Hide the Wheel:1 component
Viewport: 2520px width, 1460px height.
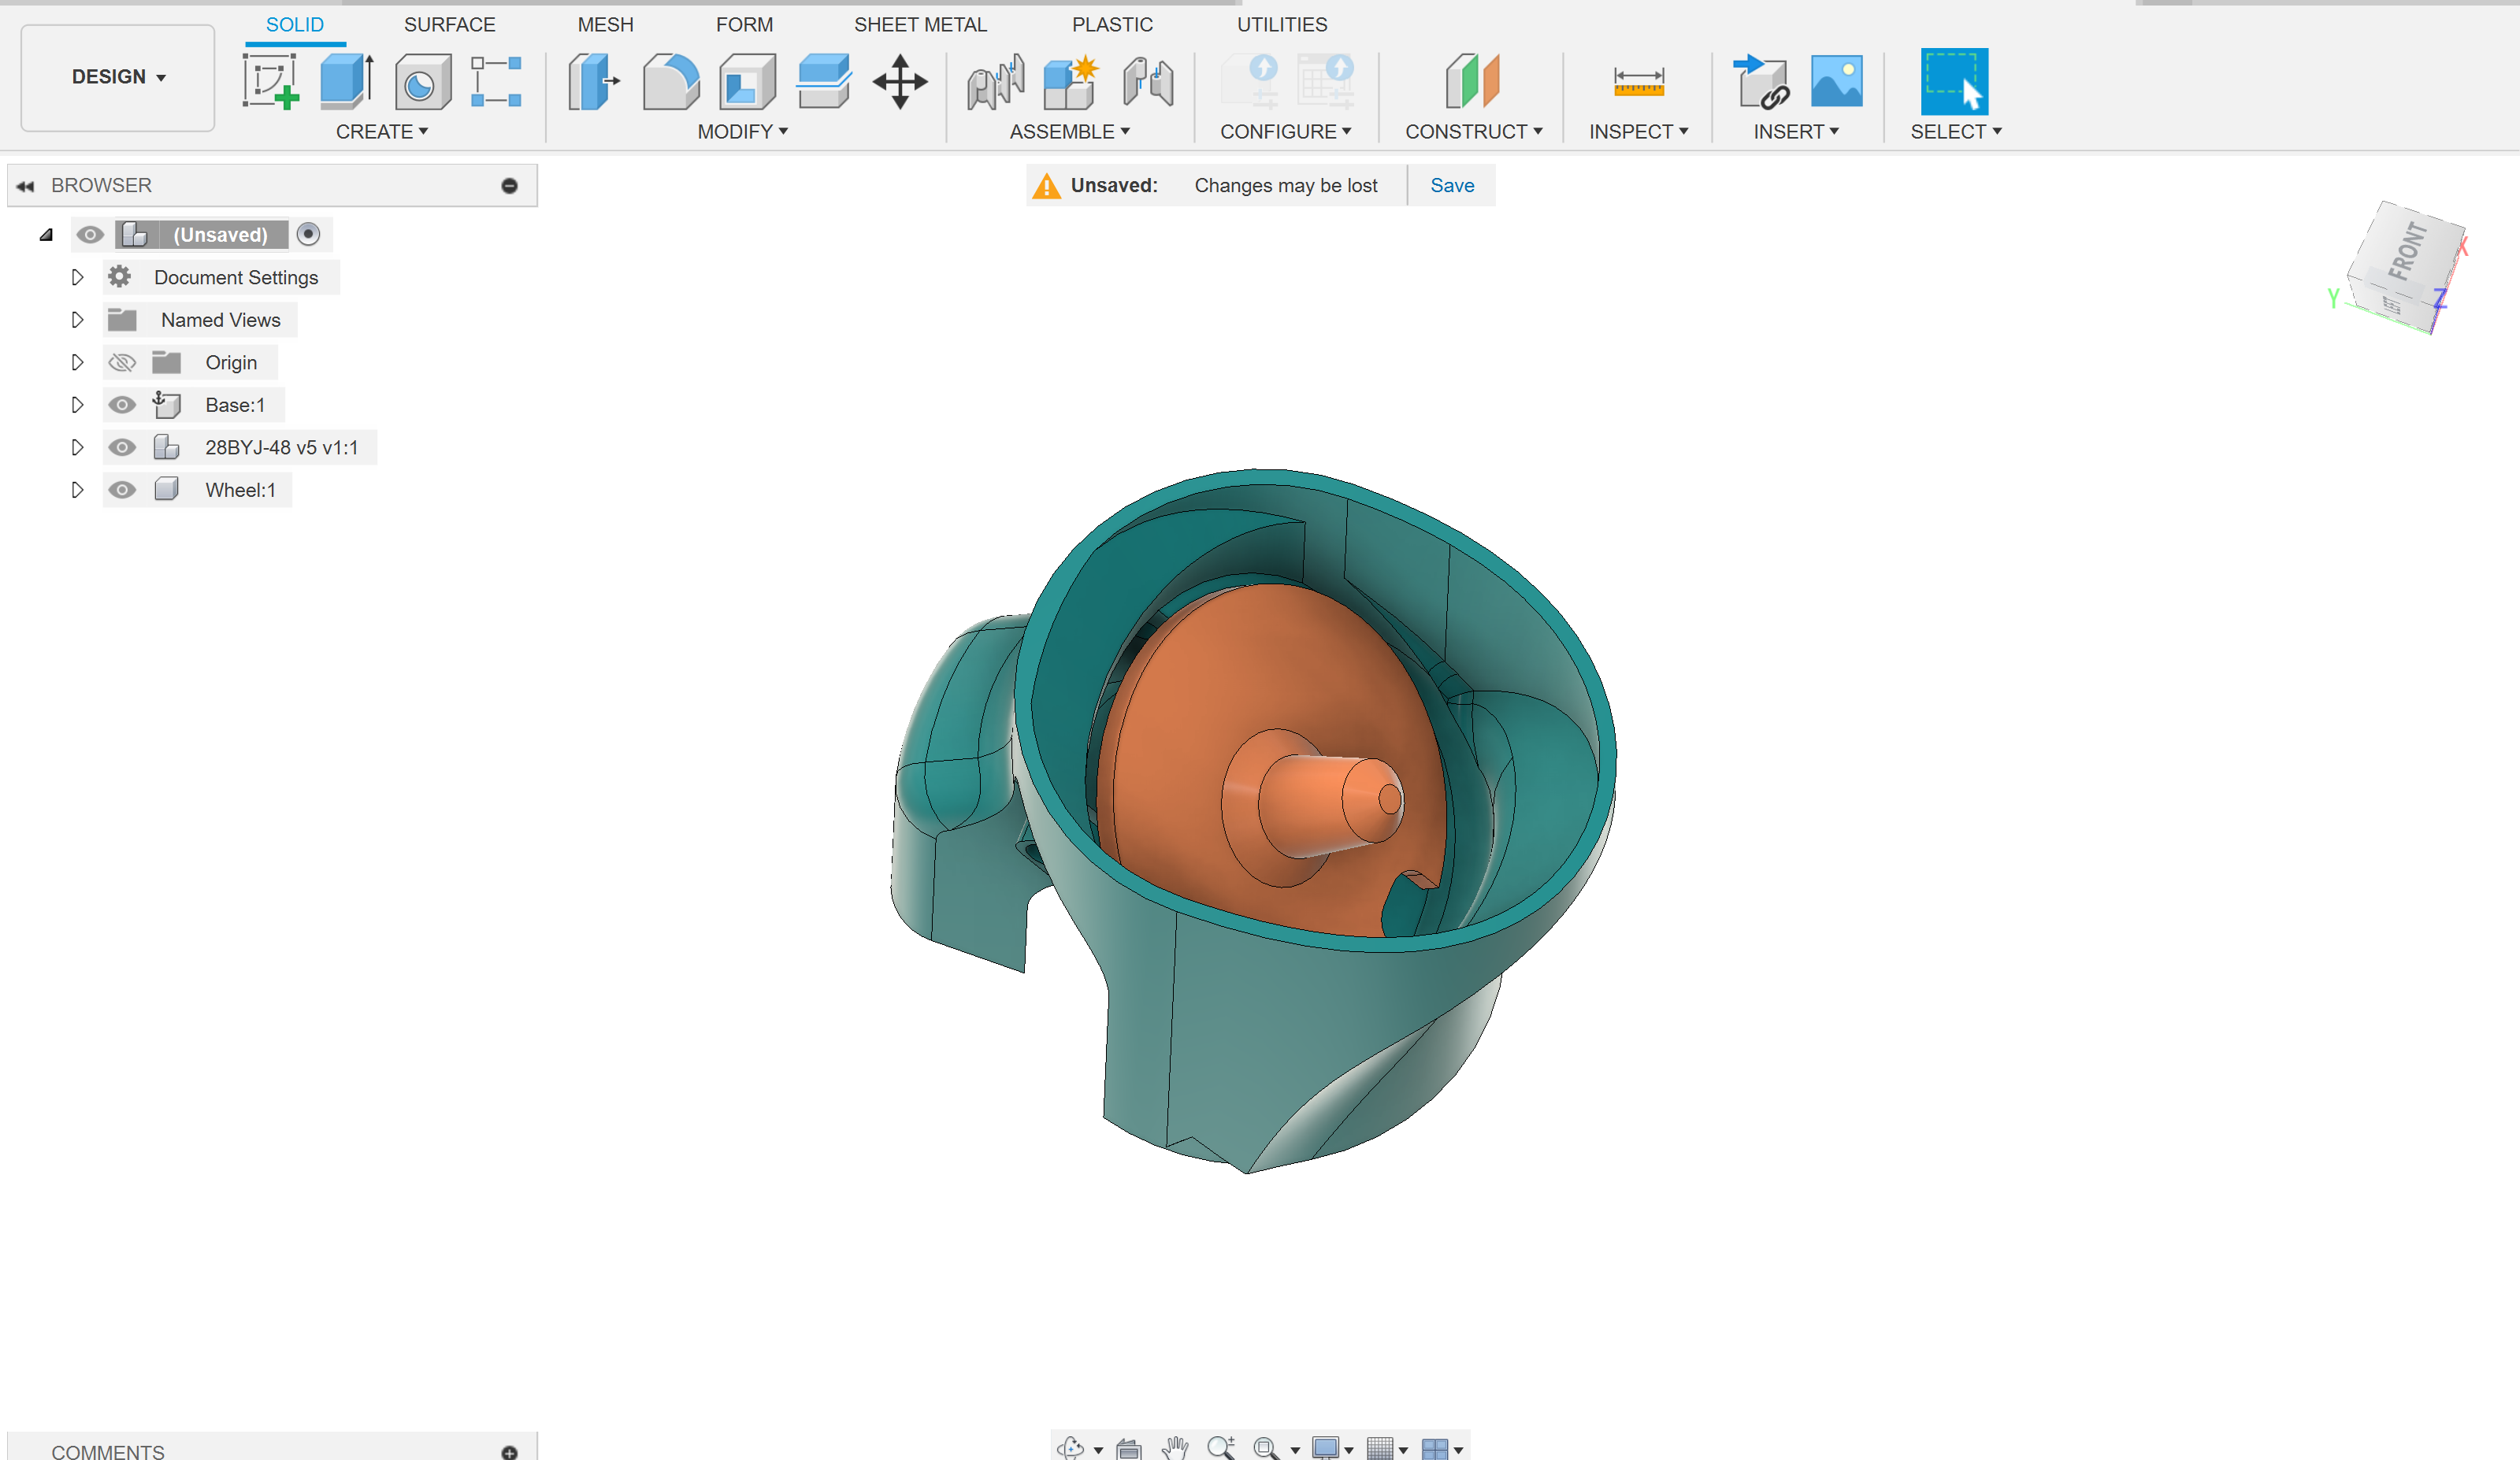pos(122,490)
